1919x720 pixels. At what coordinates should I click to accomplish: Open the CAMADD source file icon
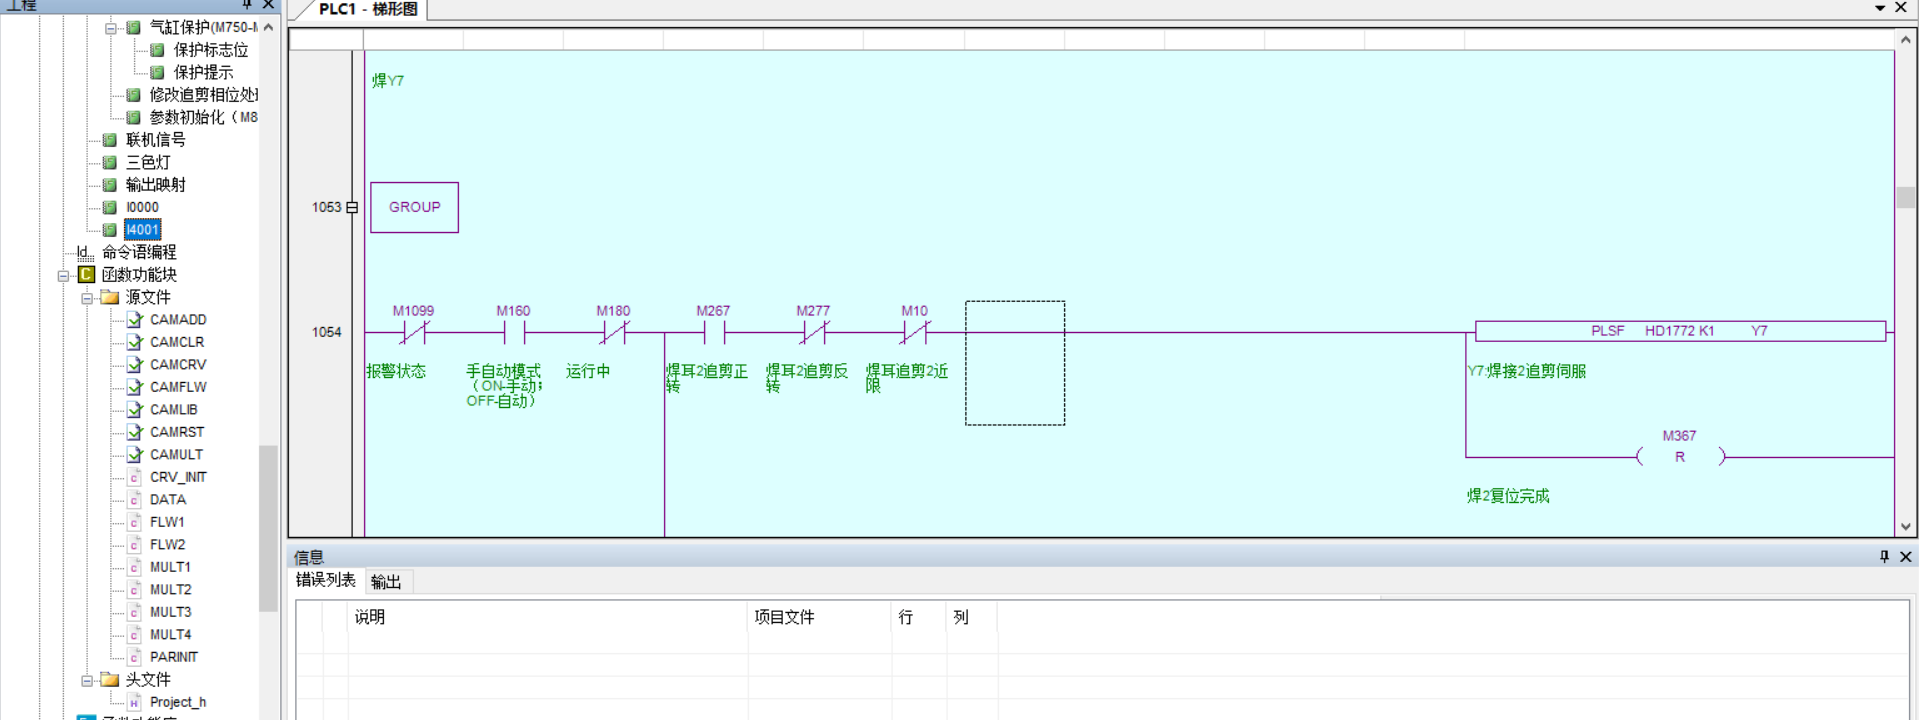135,320
